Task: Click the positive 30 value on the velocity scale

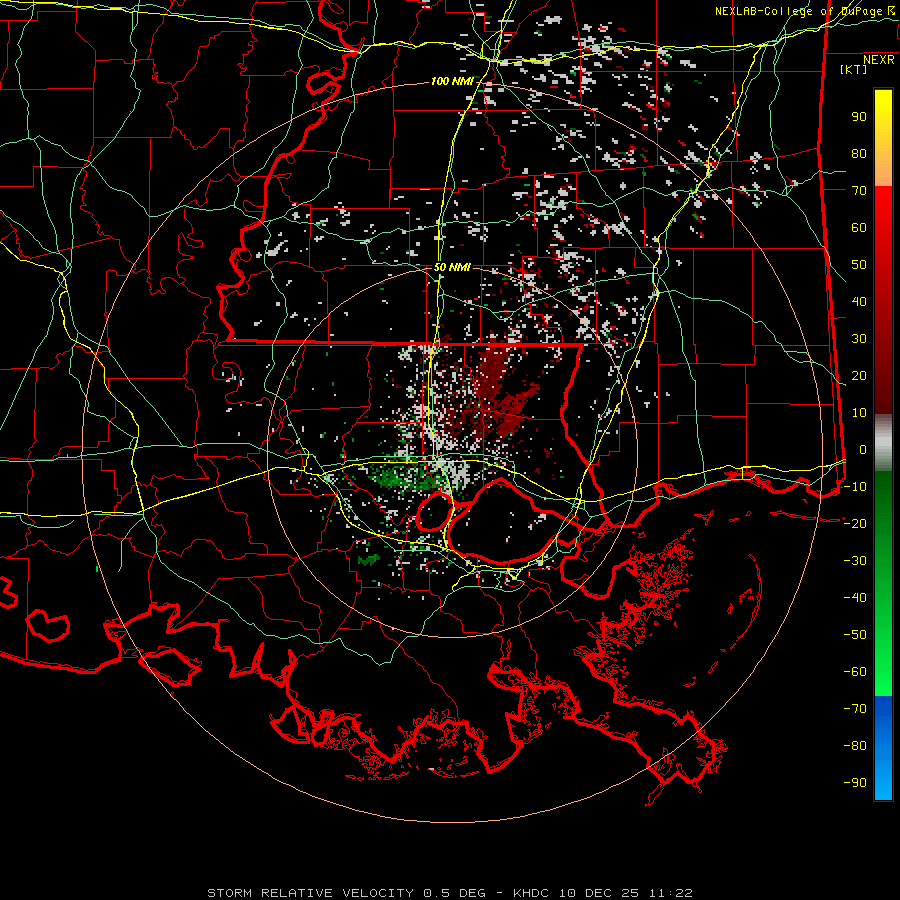Action: click(859, 339)
